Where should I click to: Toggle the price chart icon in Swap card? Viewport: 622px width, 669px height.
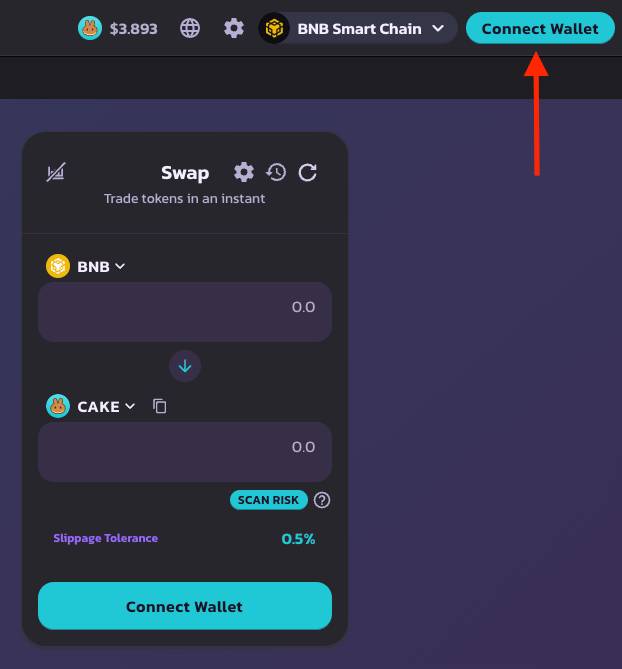click(x=55, y=172)
